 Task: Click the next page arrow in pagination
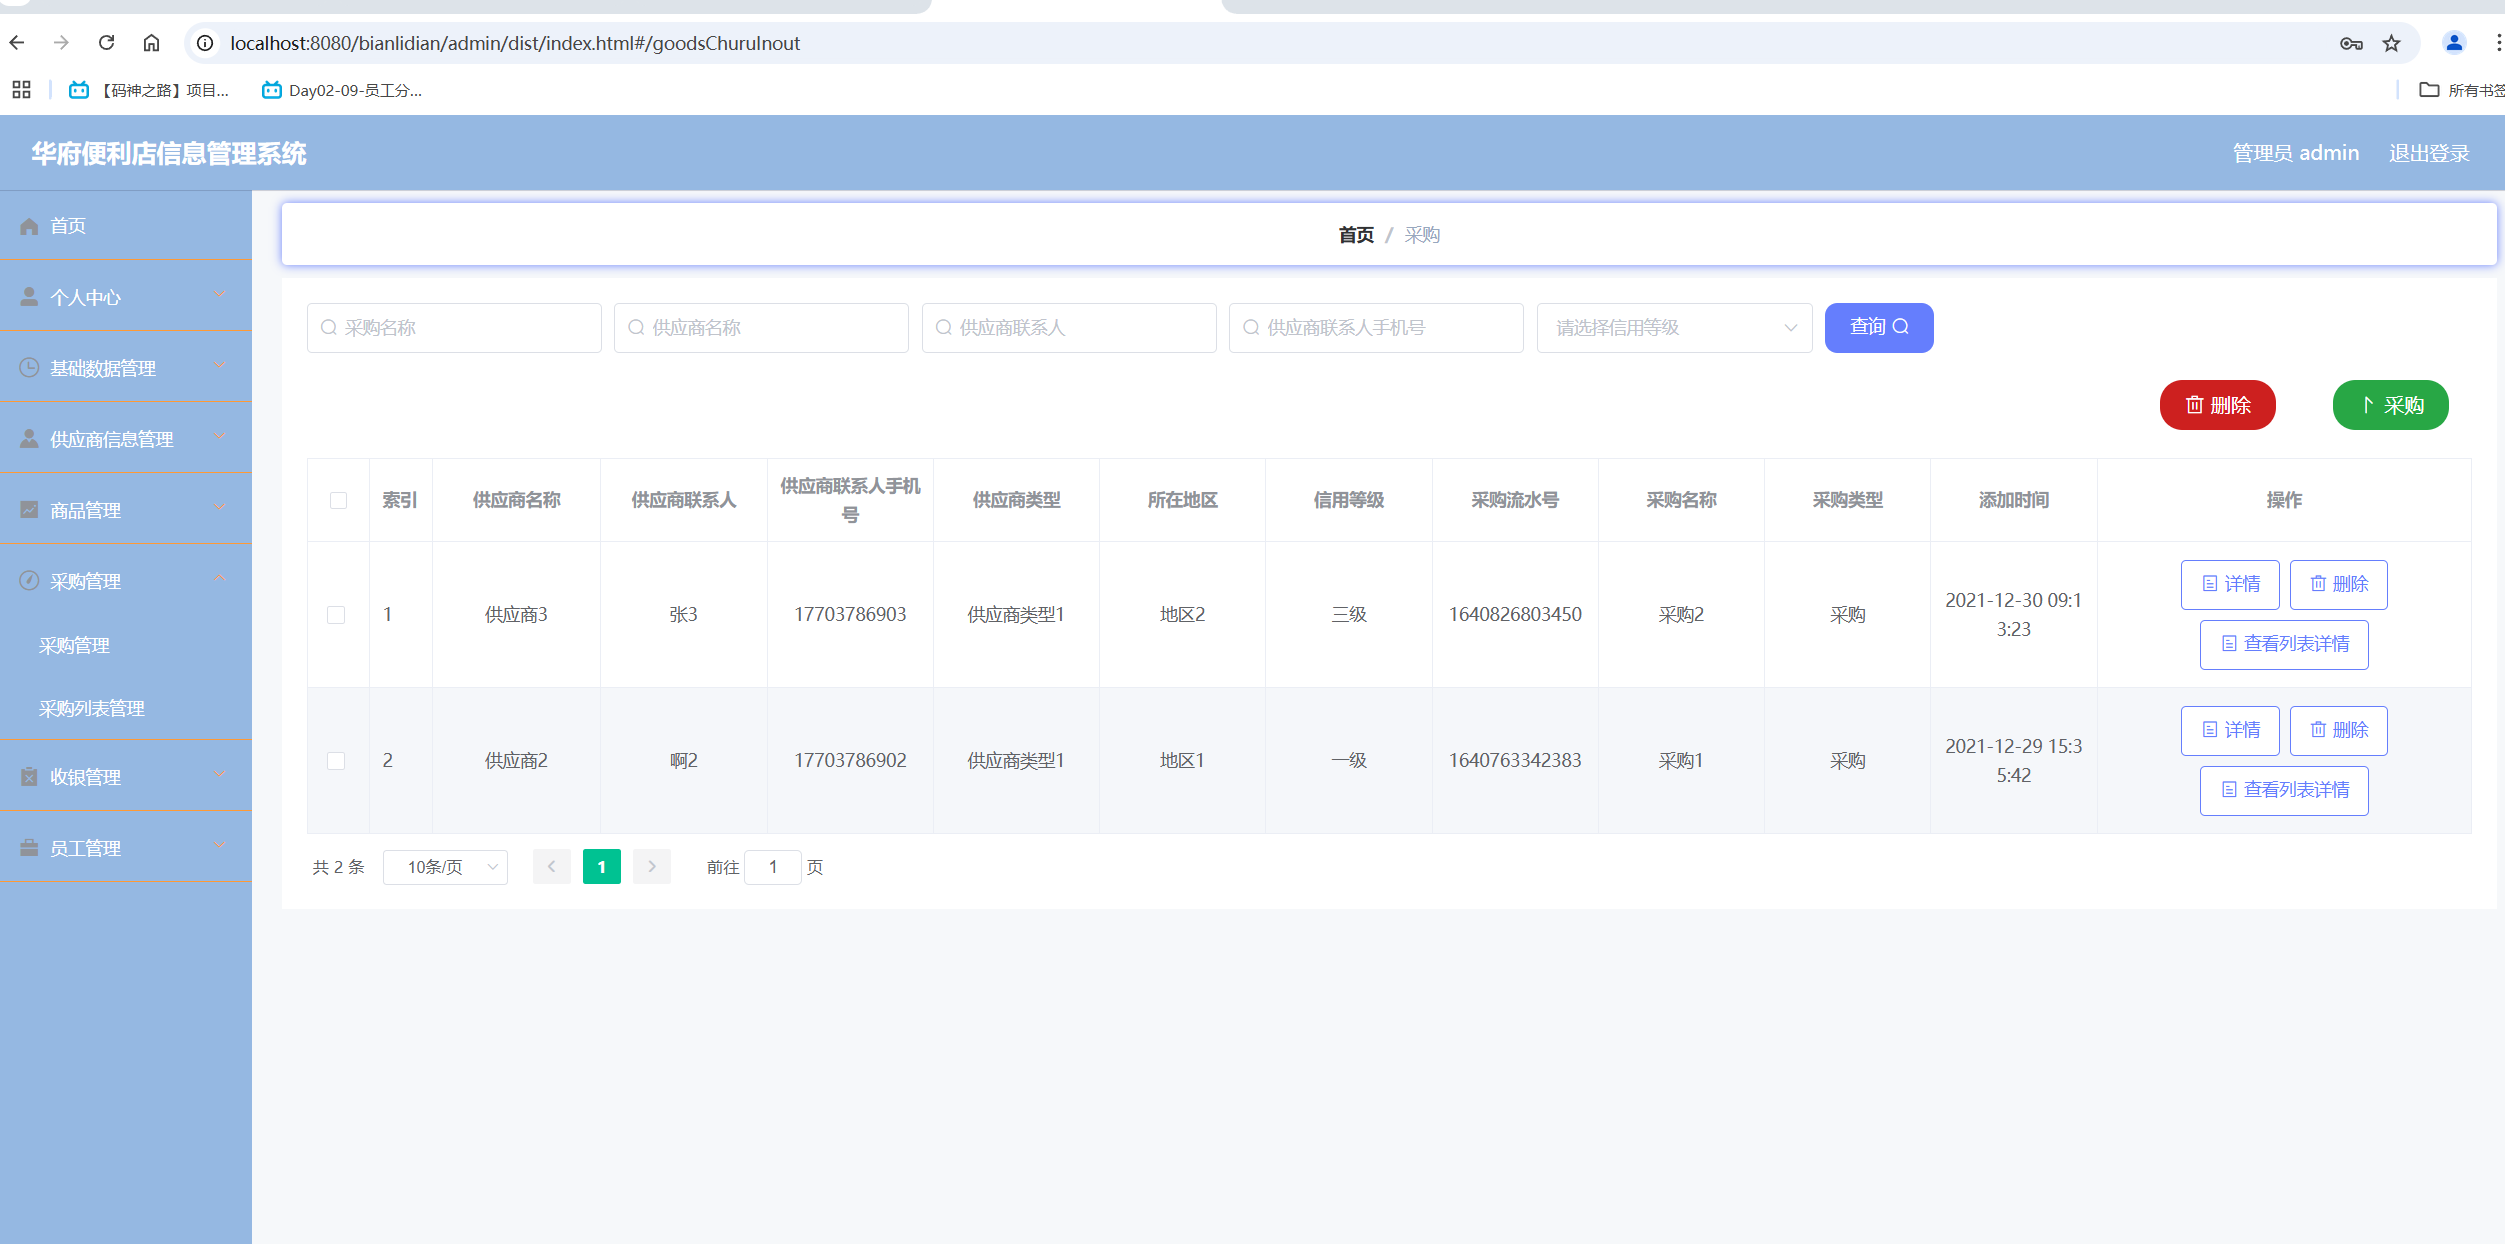click(652, 867)
